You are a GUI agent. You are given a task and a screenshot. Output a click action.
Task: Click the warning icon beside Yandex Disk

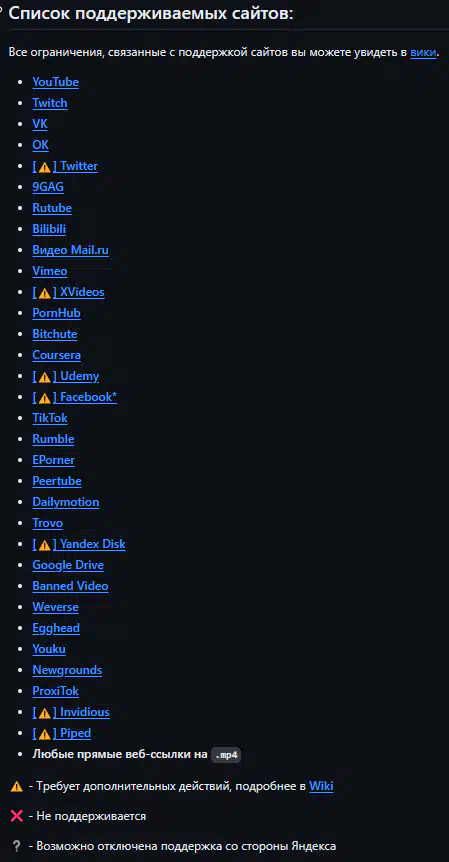click(45, 544)
